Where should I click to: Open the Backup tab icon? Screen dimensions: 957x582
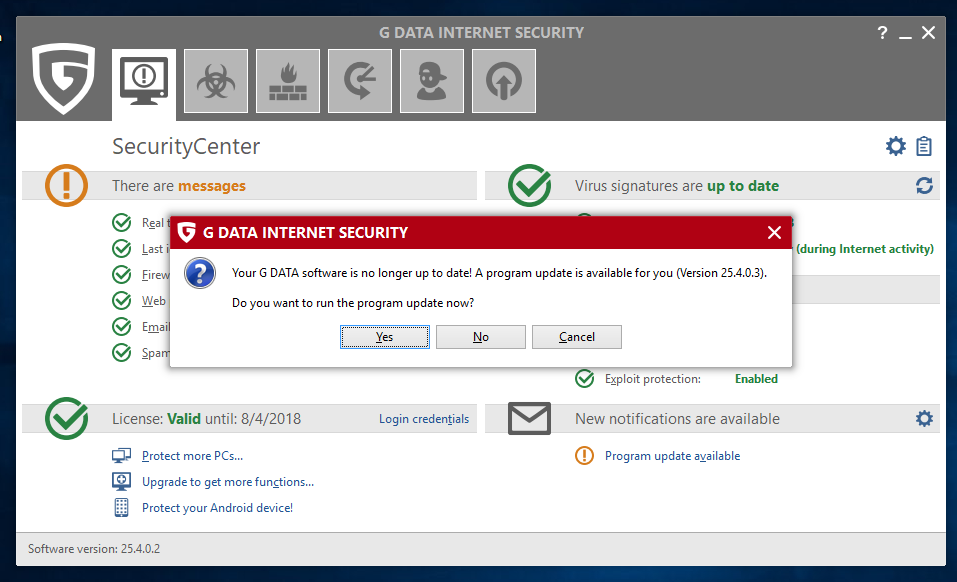(x=360, y=82)
